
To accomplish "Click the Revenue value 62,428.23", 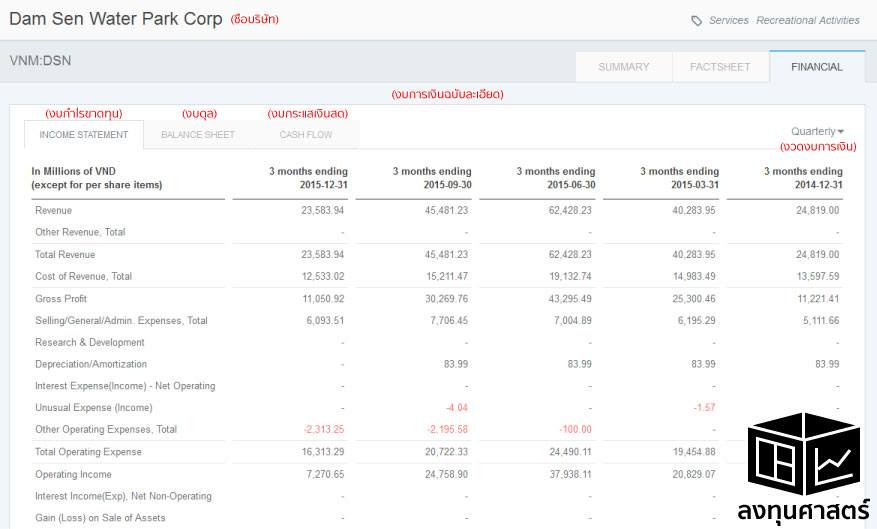I will point(570,210).
